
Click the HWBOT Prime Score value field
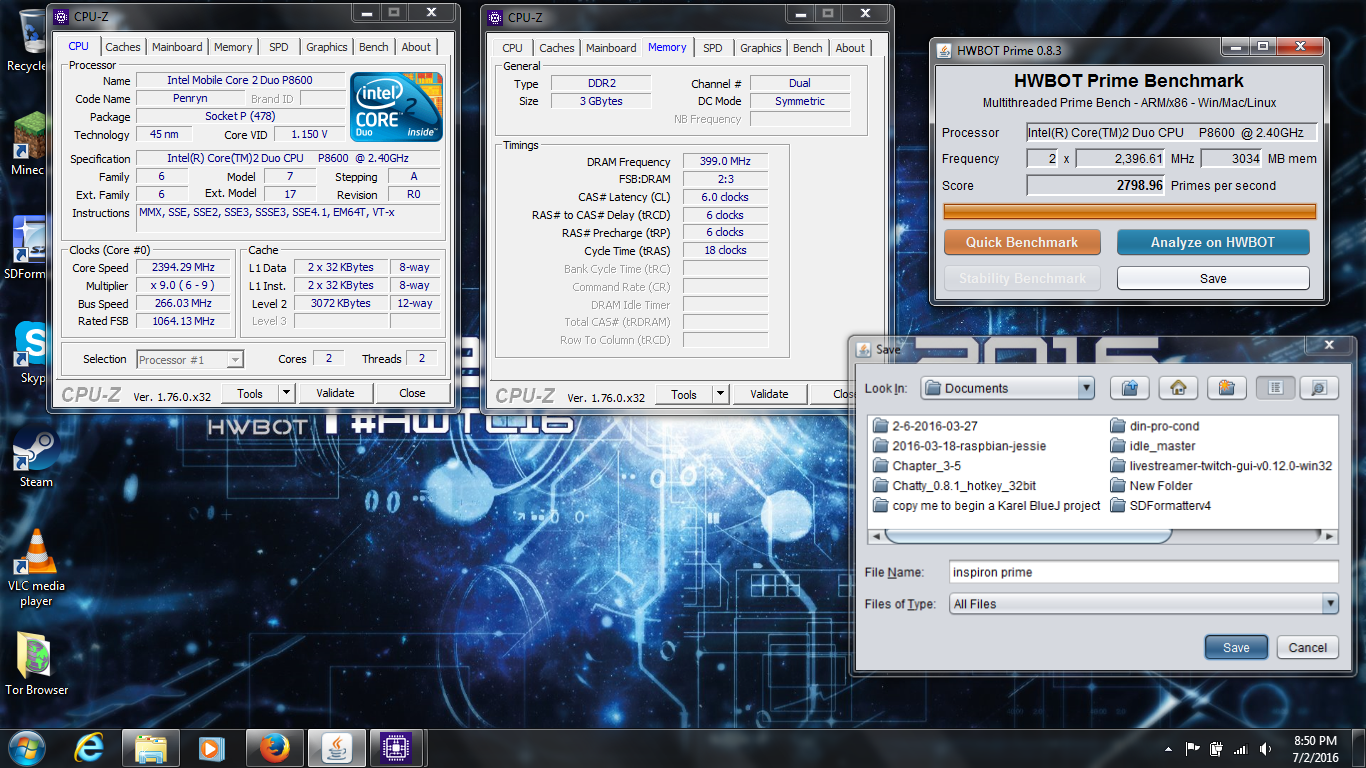(x=1097, y=185)
